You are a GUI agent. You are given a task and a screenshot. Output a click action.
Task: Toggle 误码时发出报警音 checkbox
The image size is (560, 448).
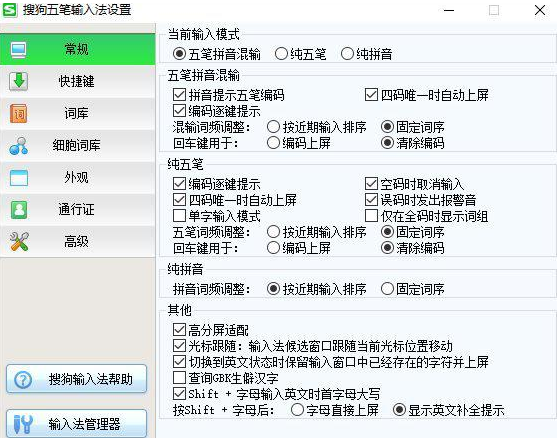371,200
